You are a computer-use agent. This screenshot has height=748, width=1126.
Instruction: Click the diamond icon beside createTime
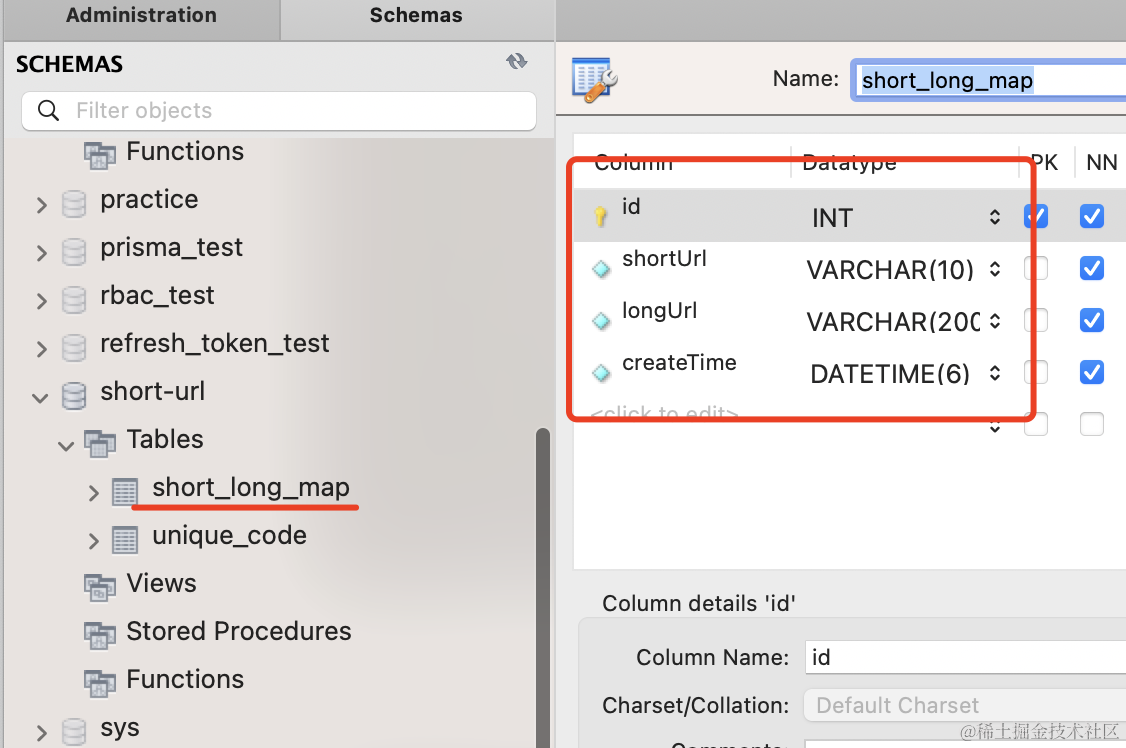[601, 373]
